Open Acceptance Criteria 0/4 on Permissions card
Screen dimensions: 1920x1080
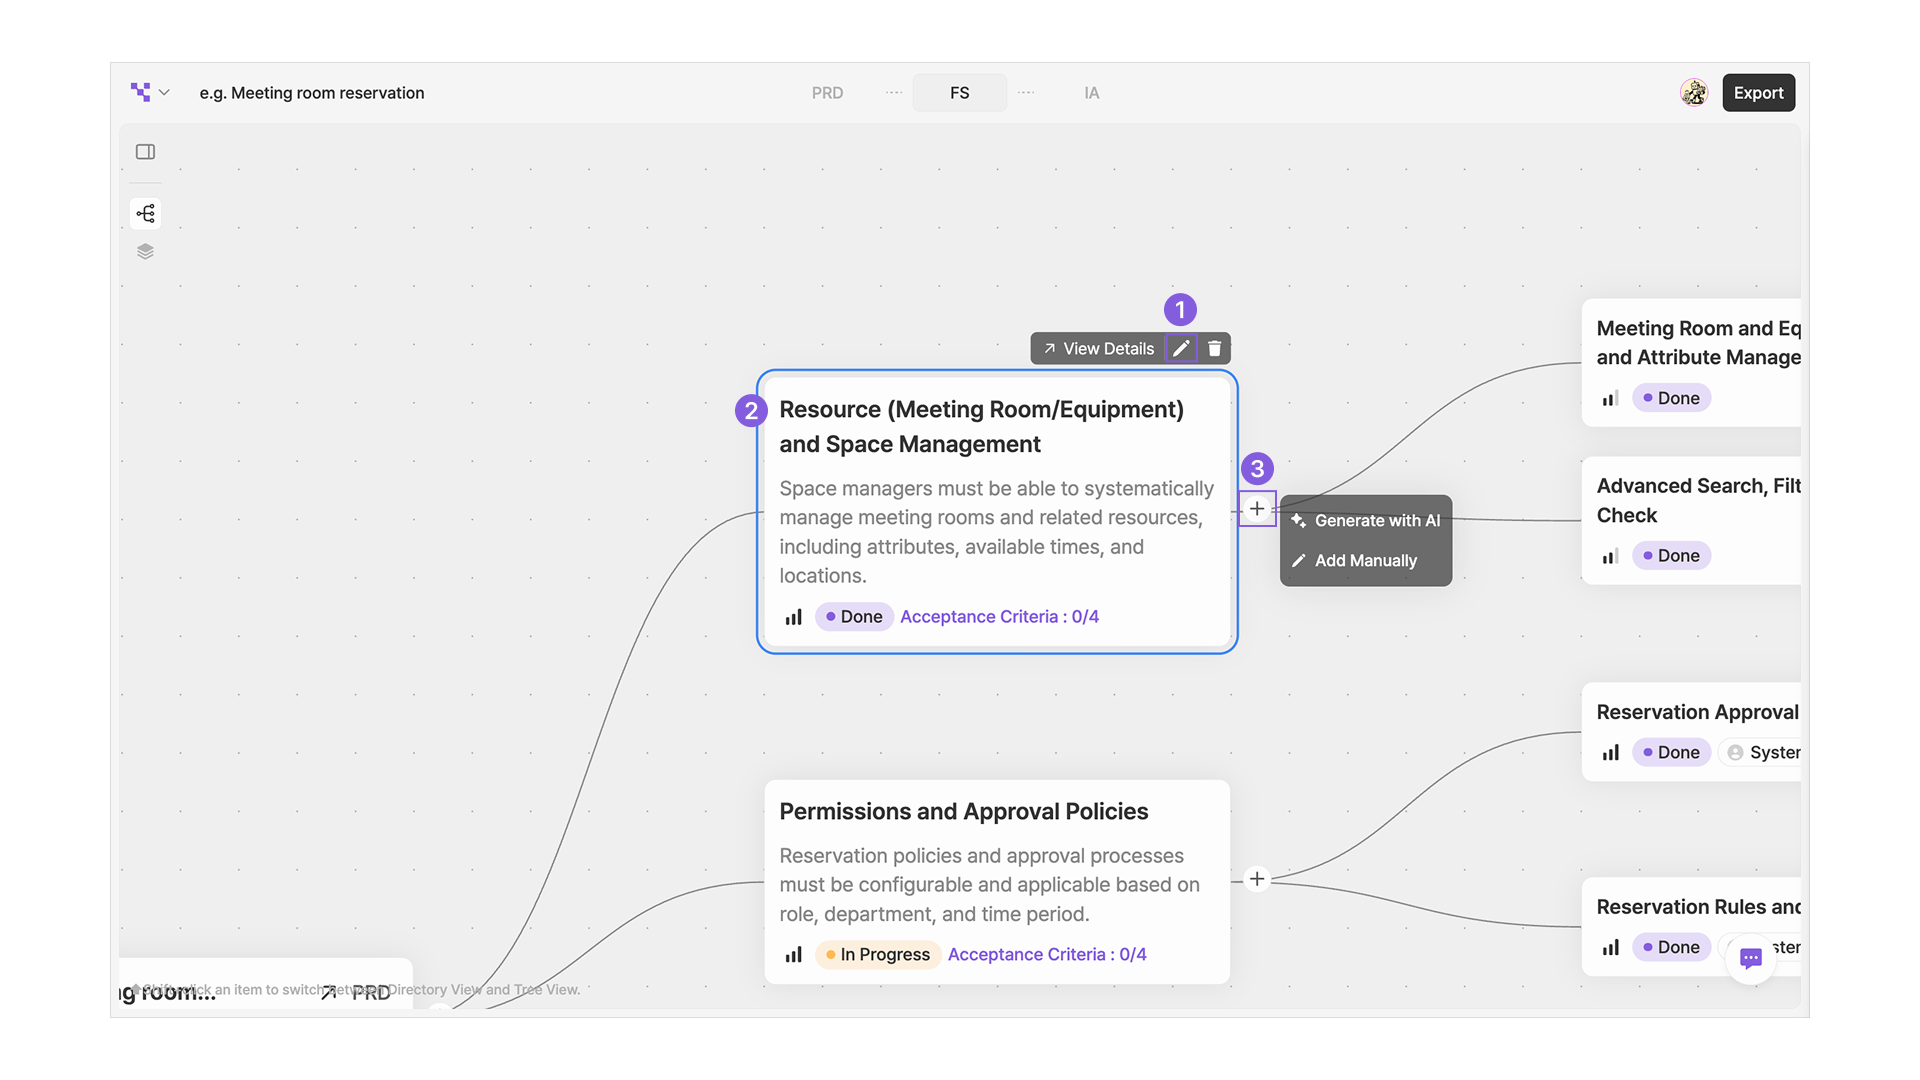pos(1047,955)
